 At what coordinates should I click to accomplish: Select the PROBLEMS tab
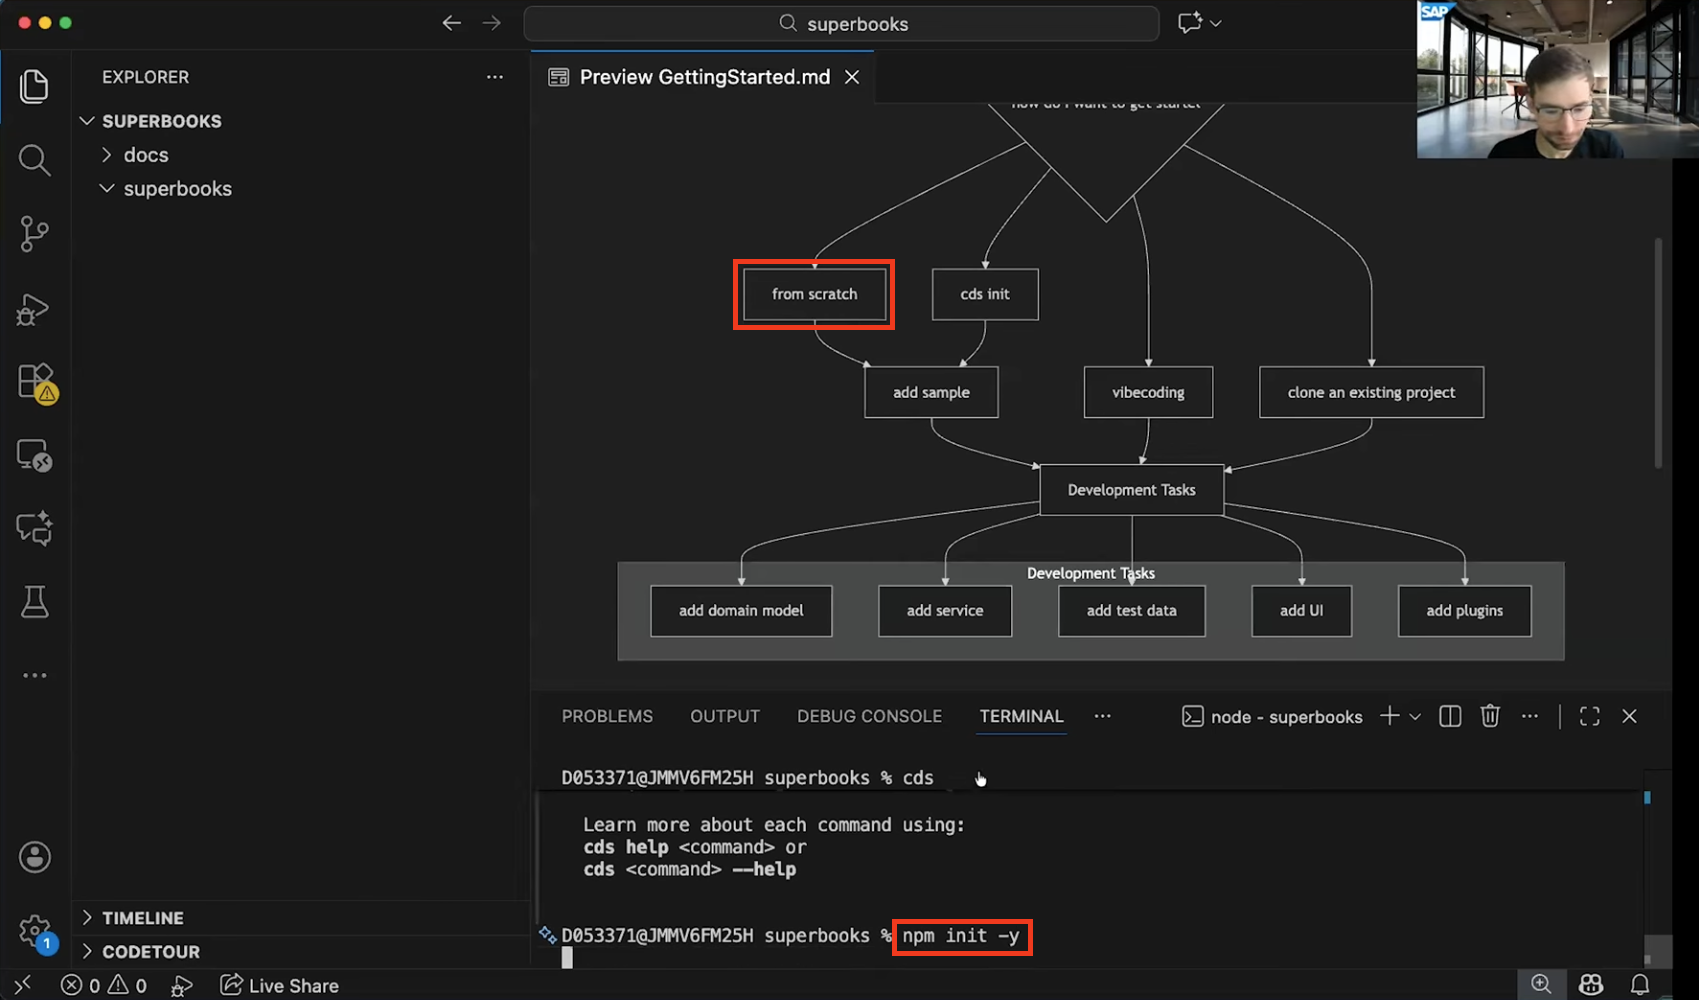[x=607, y=716]
